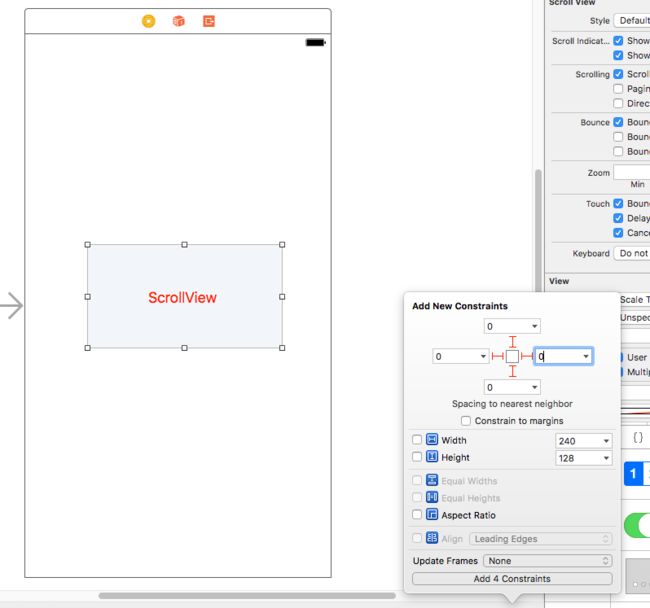The width and height of the screenshot is (650, 608).
Task: Click the Equal Widths icon
Action: pos(432,480)
